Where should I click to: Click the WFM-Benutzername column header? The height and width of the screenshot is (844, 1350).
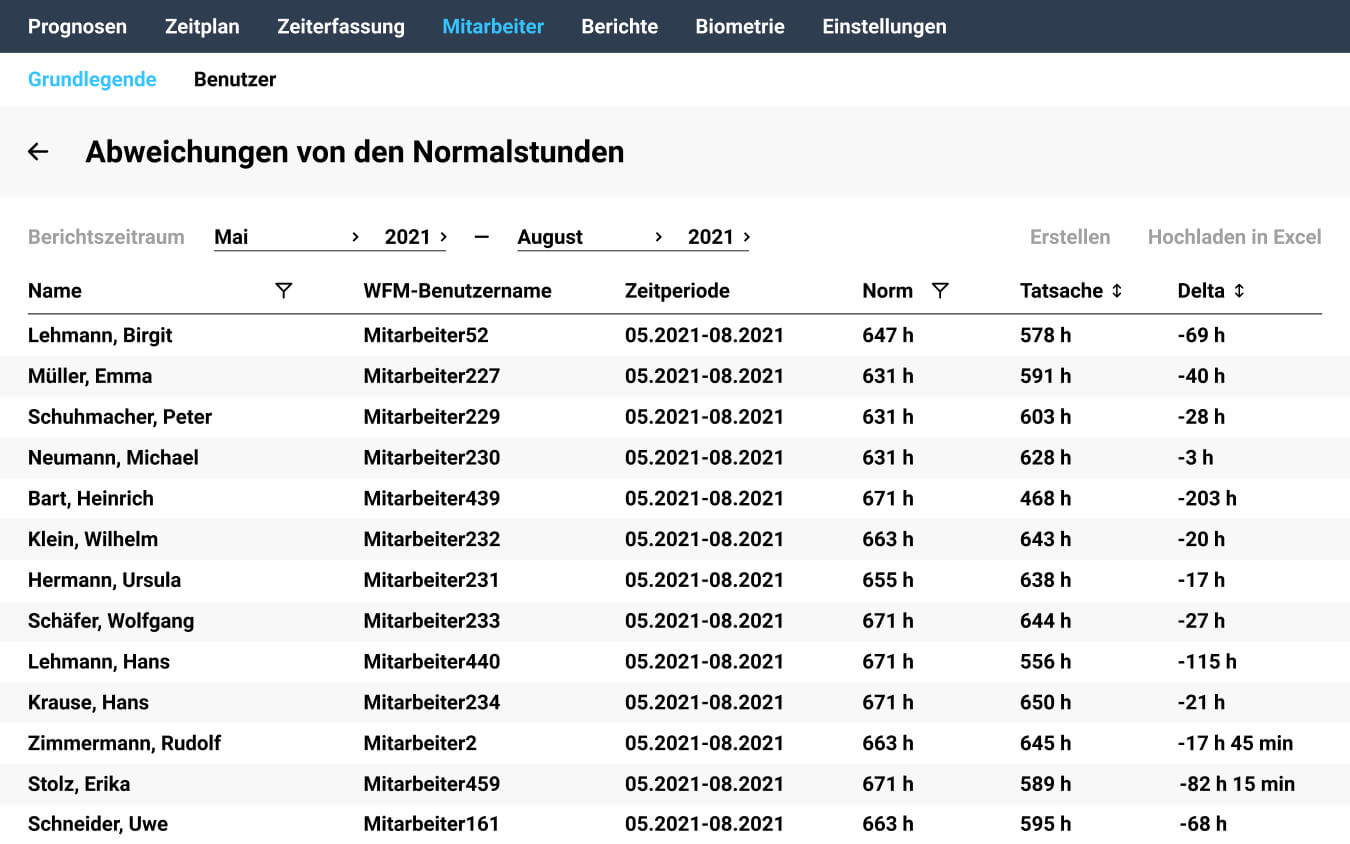click(457, 291)
